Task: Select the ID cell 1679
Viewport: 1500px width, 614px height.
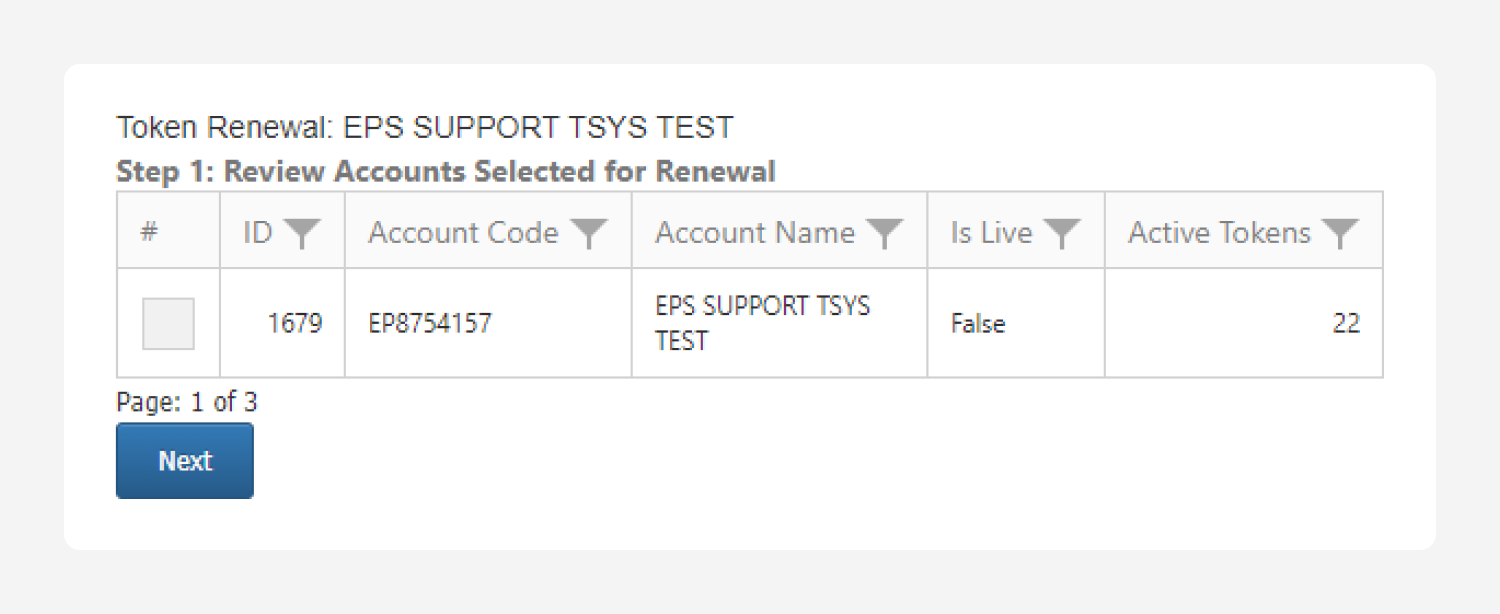Action: pos(295,324)
